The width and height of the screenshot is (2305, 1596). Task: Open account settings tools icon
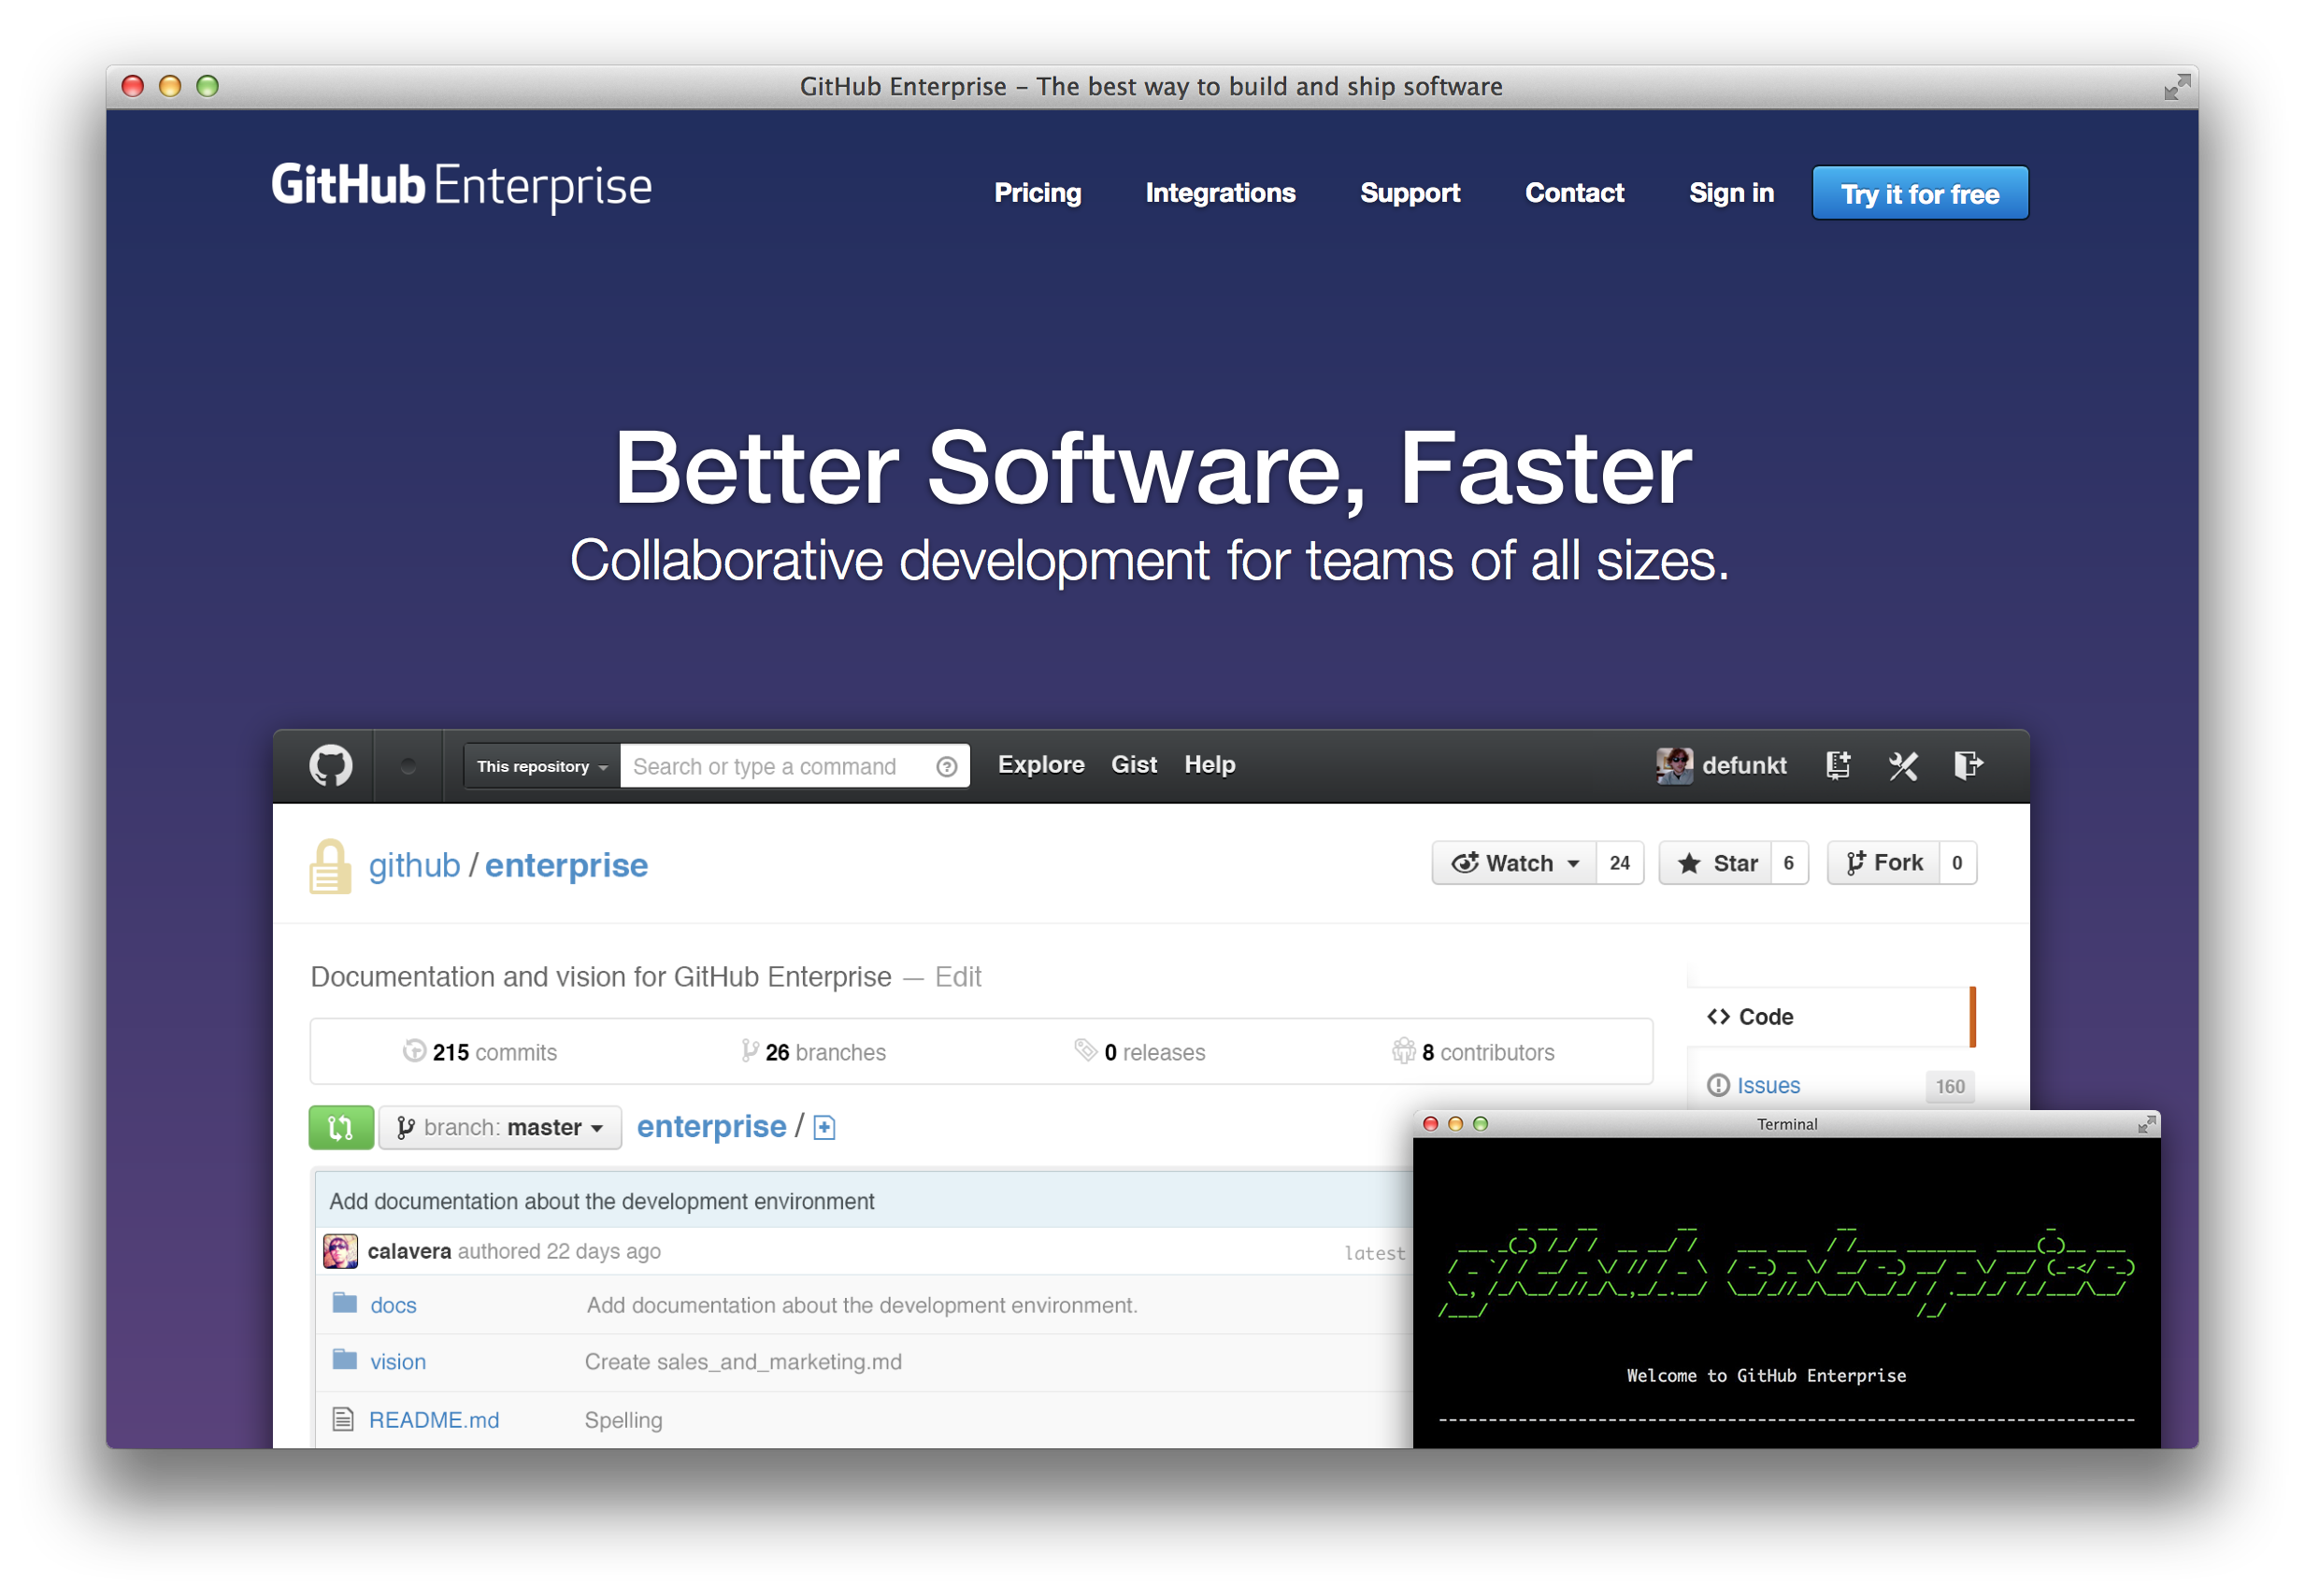pyautogui.click(x=1903, y=766)
